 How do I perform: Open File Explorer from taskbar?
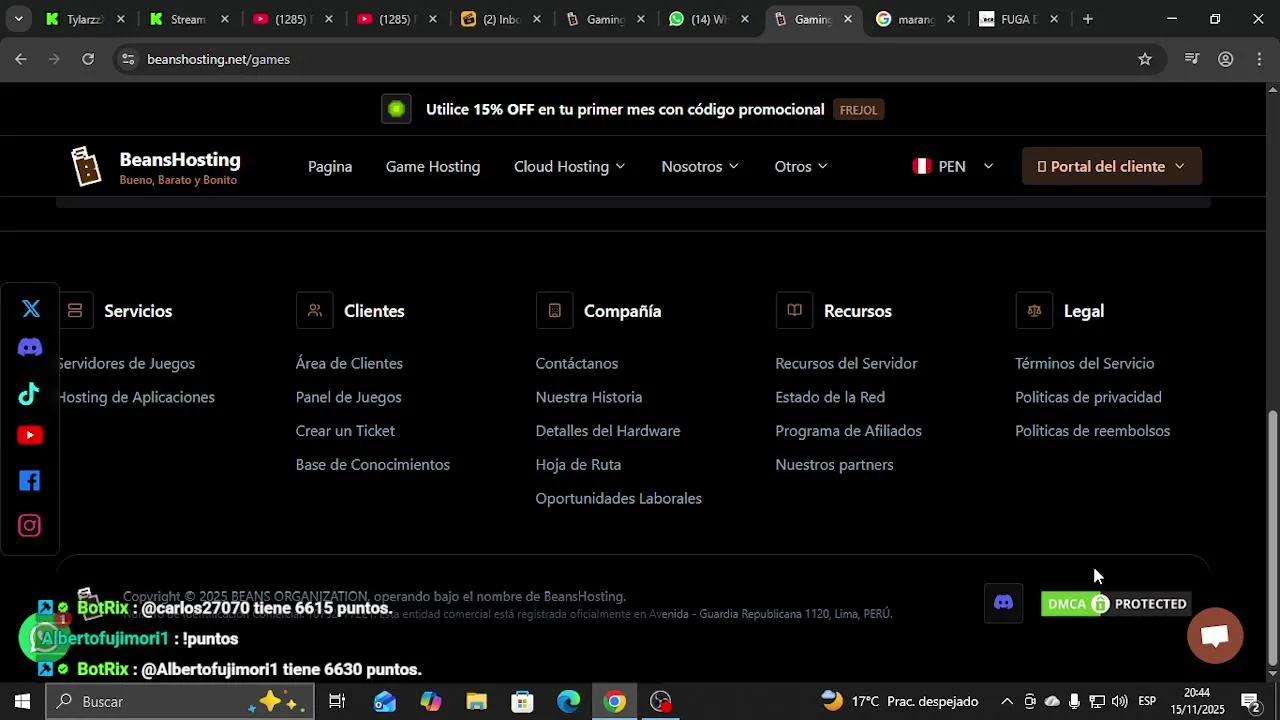[x=476, y=701]
